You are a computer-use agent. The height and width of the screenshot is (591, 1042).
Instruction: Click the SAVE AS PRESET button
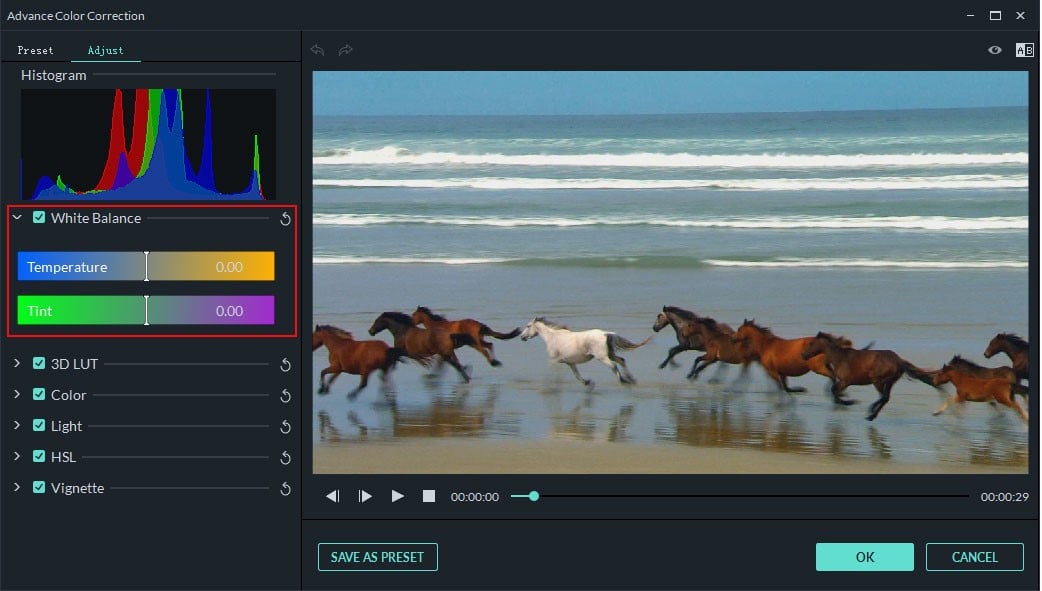coord(378,557)
